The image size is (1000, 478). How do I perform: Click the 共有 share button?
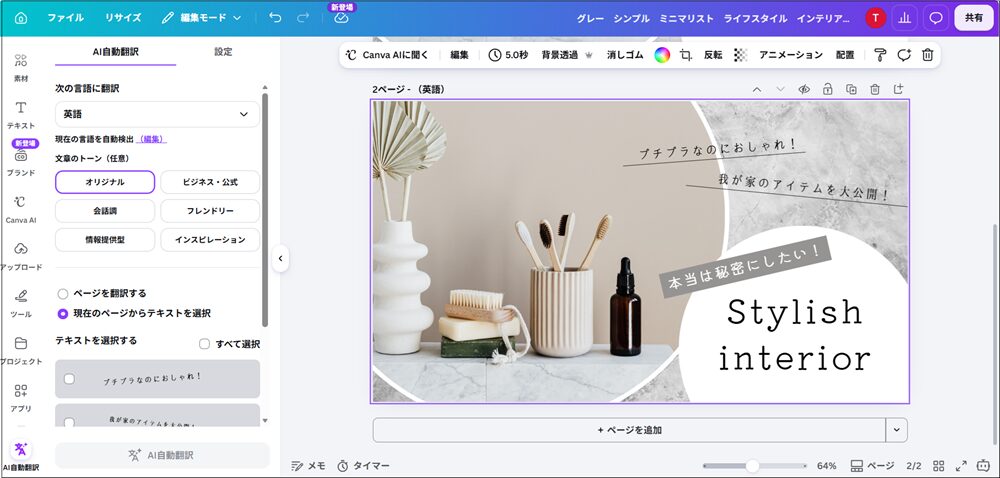point(973,18)
